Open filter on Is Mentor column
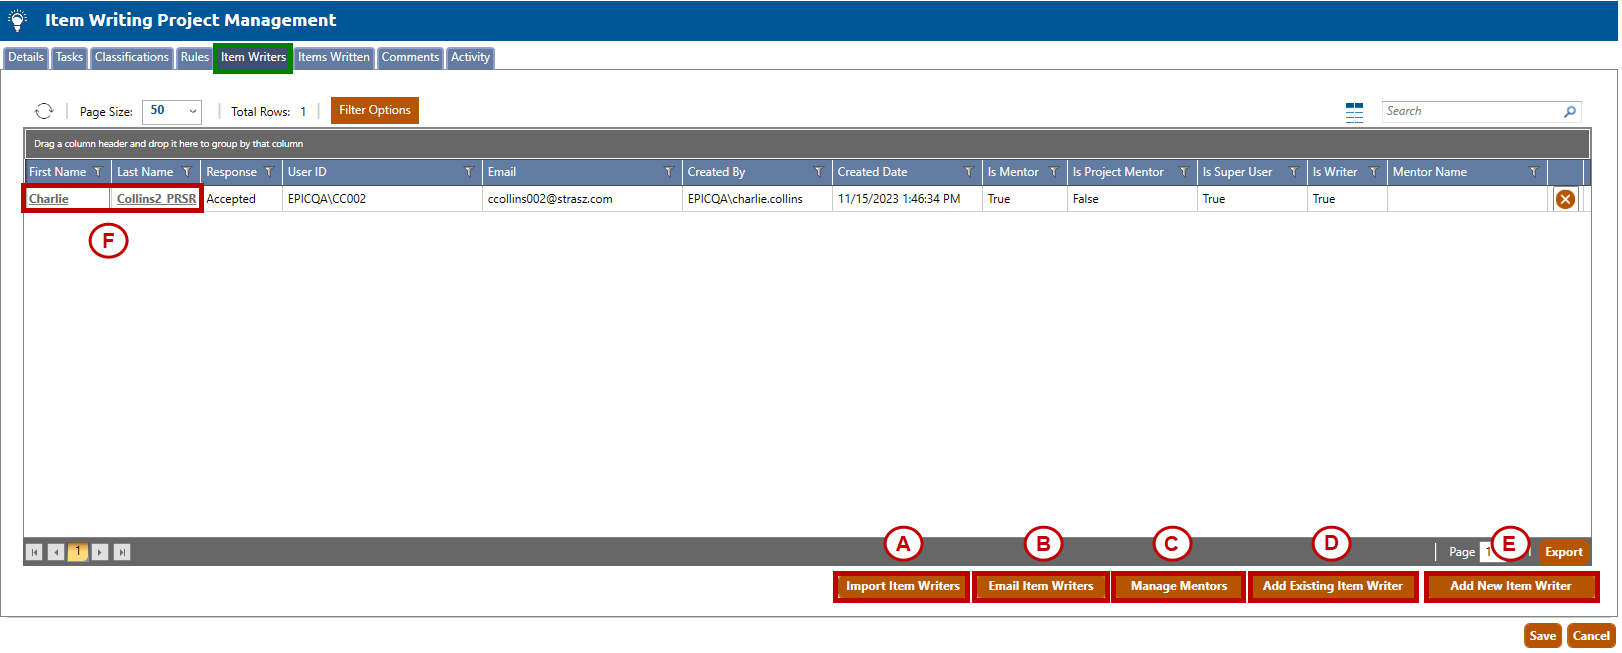Screen dimensions: 1622x653 (x=1053, y=172)
